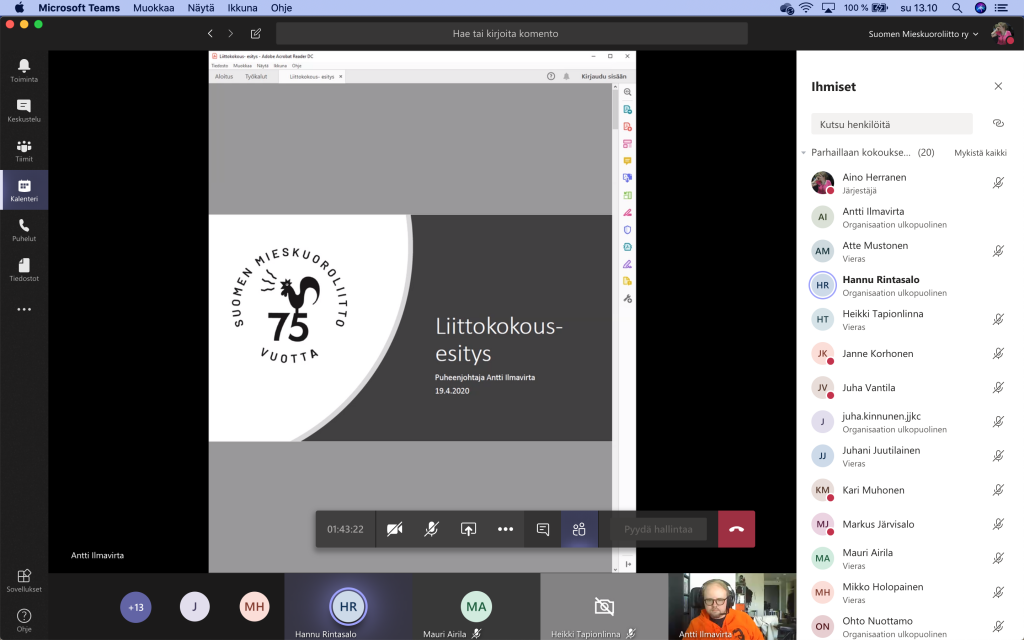Toggle Juha Vantila's mic icon
1024x640 pixels.
[x=998, y=387]
